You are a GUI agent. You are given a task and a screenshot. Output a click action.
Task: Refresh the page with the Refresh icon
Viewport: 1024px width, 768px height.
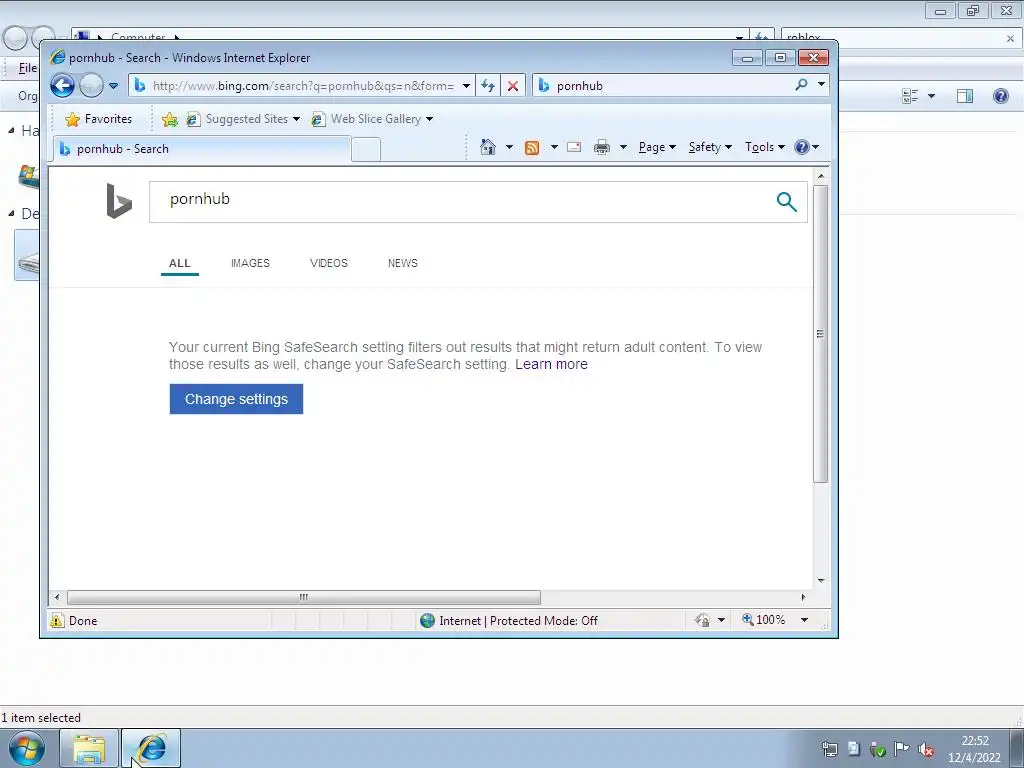[x=488, y=86]
